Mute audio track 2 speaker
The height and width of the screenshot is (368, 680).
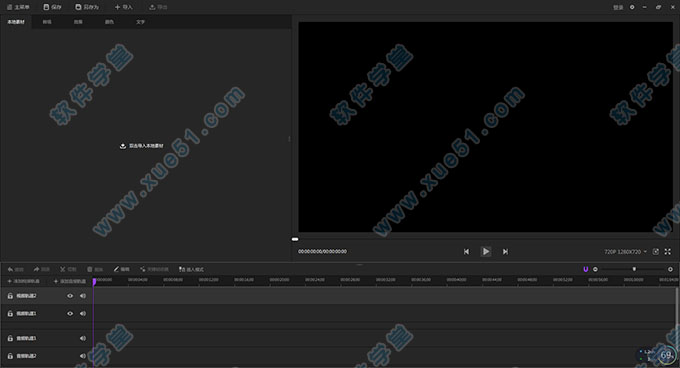(83, 356)
